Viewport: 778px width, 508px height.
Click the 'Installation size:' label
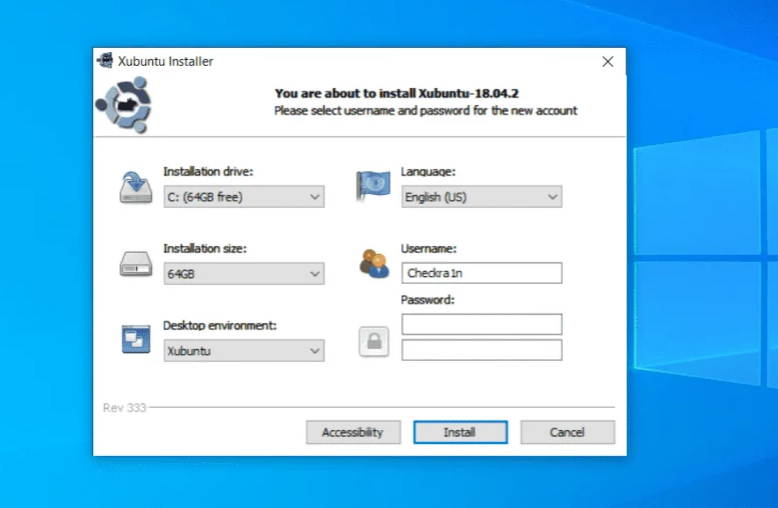tap(205, 249)
